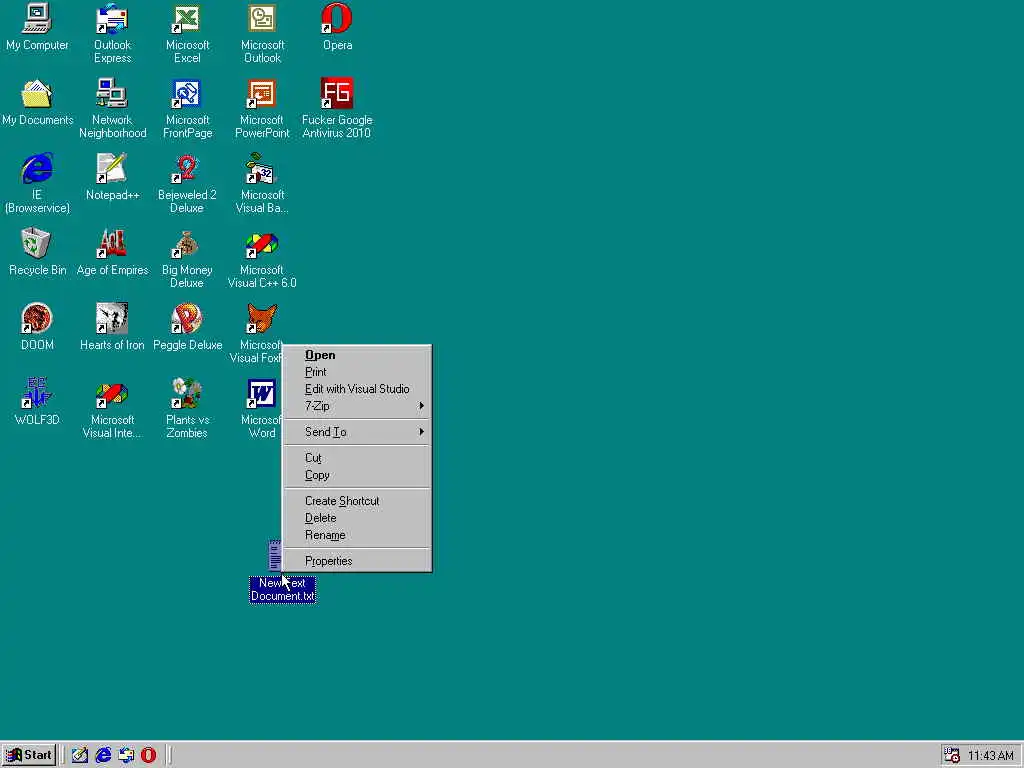Choose Edit with Visual Studio
Screen dimensions: 1024x768
[357, 389]
